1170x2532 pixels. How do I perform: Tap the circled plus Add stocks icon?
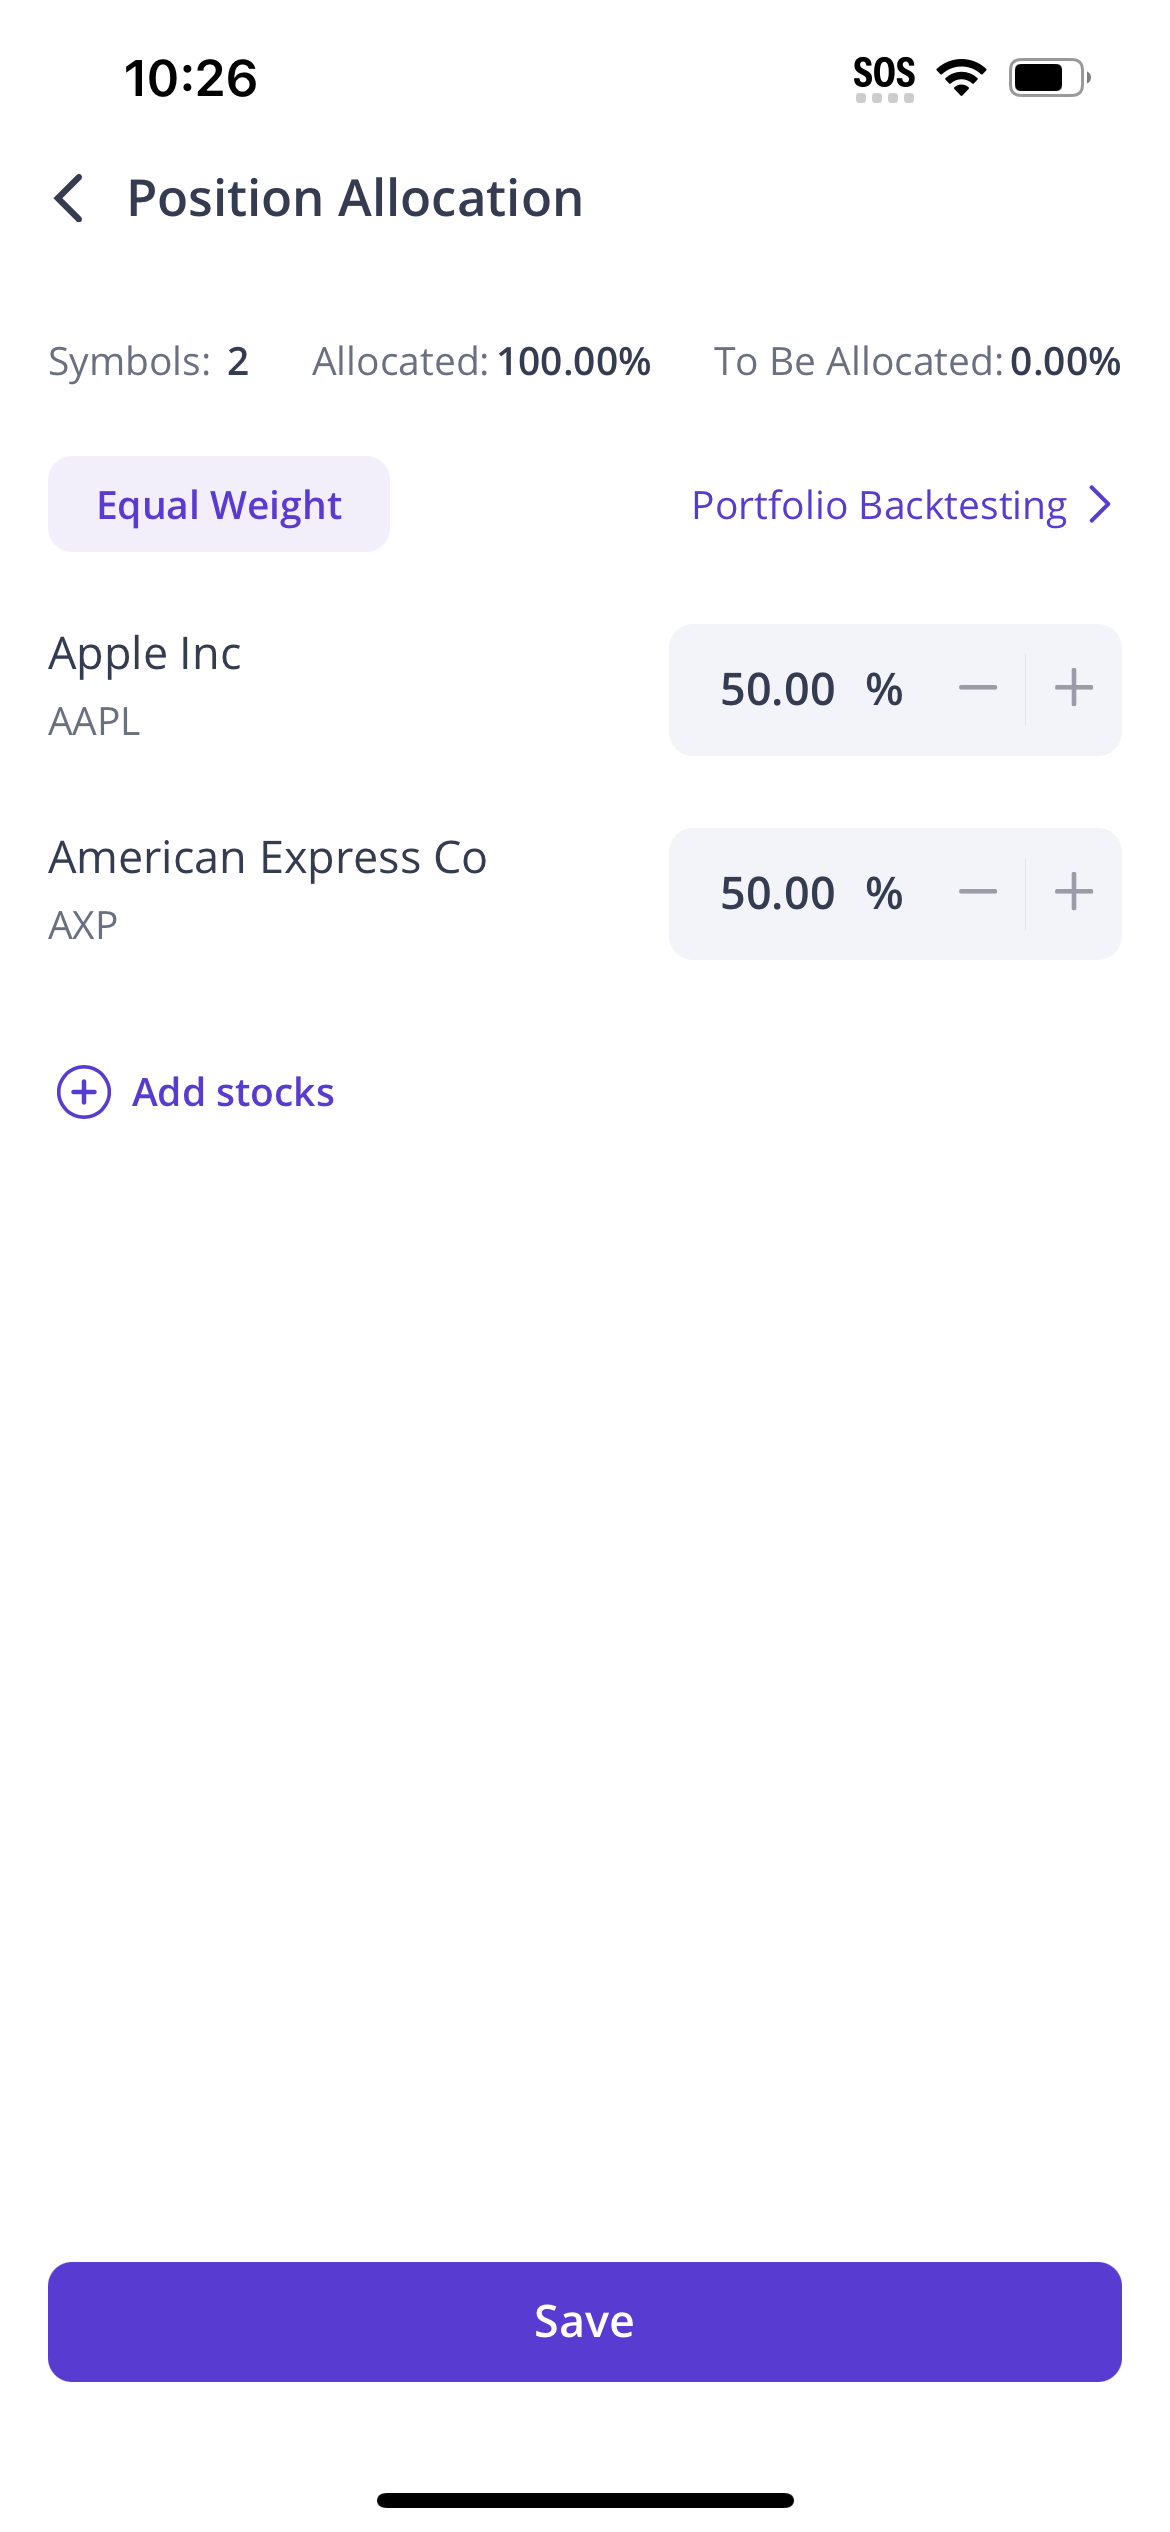(x=84, y=1092)
